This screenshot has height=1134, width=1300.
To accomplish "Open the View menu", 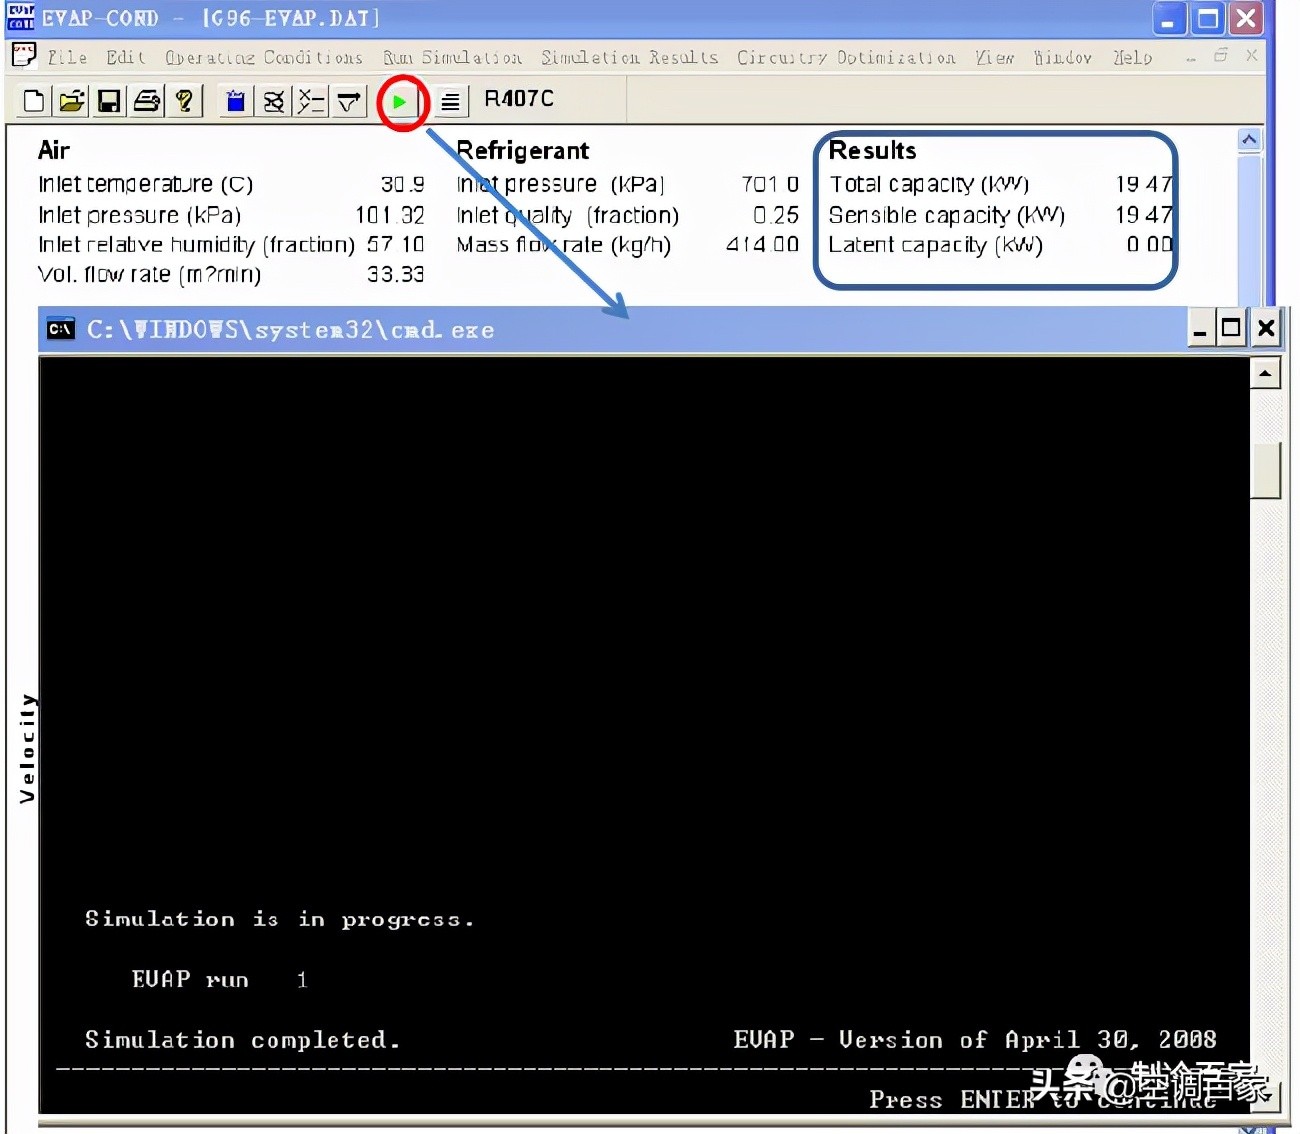I will [994, 57].
